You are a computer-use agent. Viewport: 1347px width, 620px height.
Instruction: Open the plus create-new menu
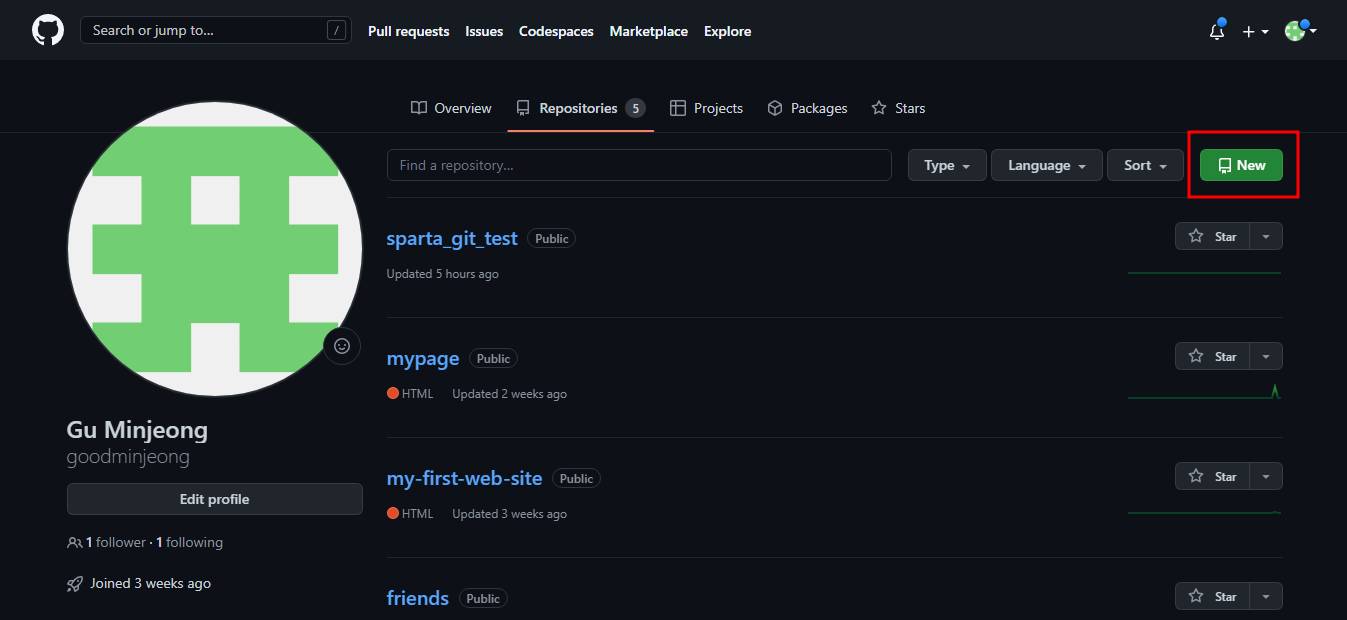(x=1255, y=31)
